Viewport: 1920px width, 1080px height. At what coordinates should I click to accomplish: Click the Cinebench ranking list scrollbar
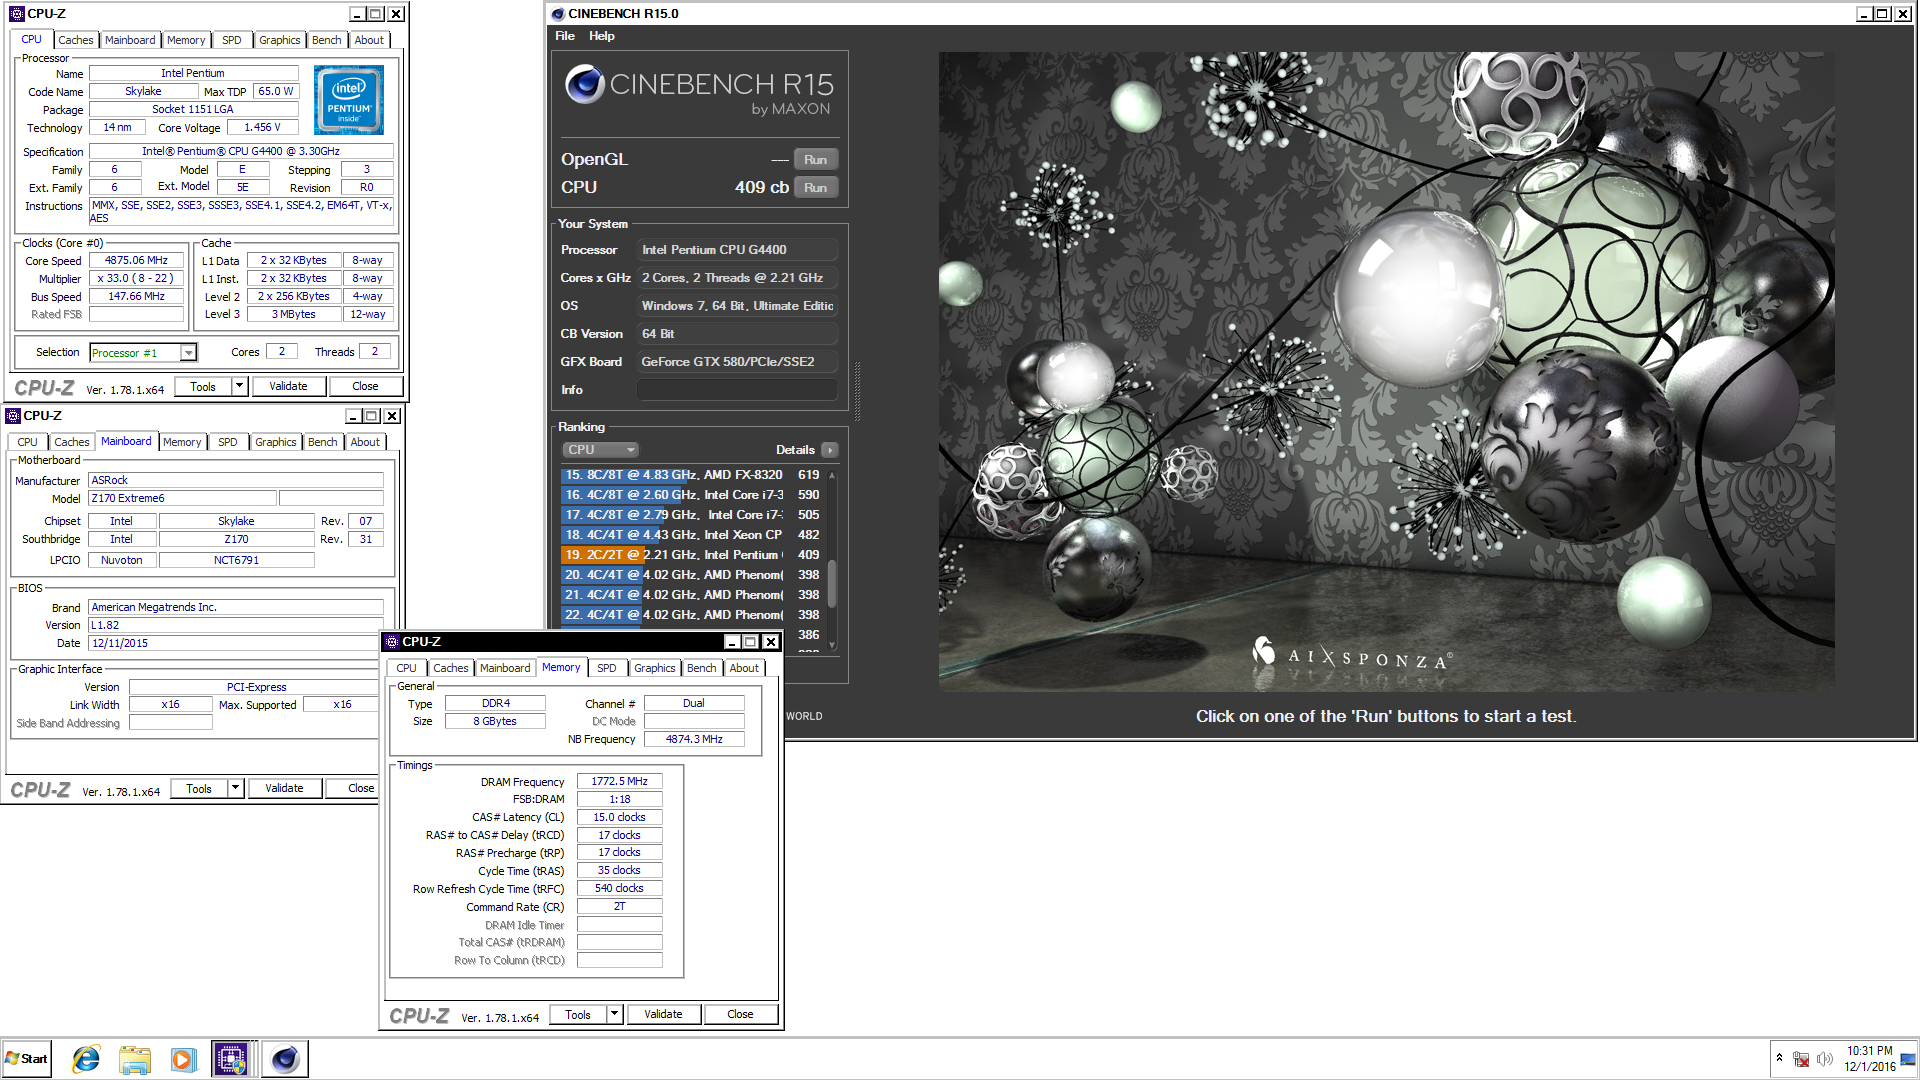[832, 583]
